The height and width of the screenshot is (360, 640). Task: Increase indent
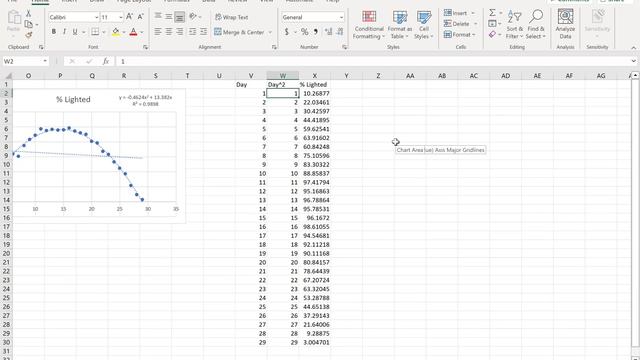point(203,32)
